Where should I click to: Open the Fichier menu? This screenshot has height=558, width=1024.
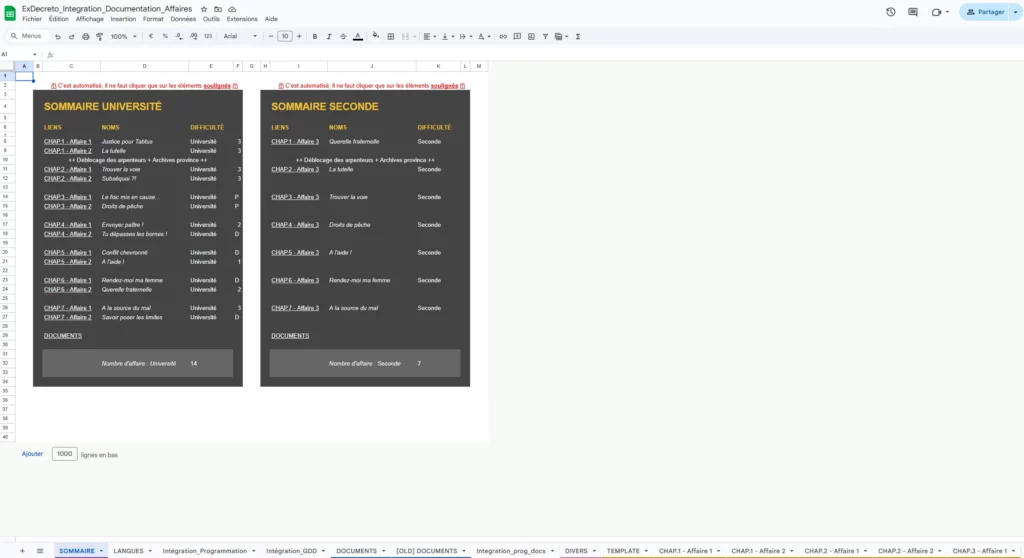(x=32, y=19)
